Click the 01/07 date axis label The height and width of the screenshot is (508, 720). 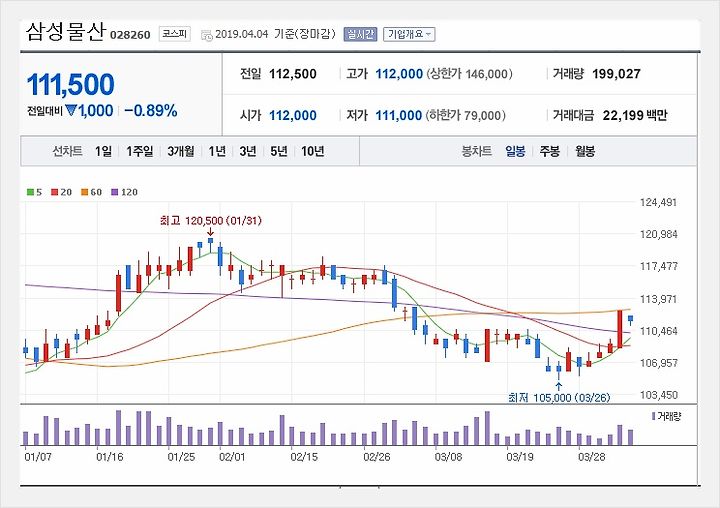point(38,457)
